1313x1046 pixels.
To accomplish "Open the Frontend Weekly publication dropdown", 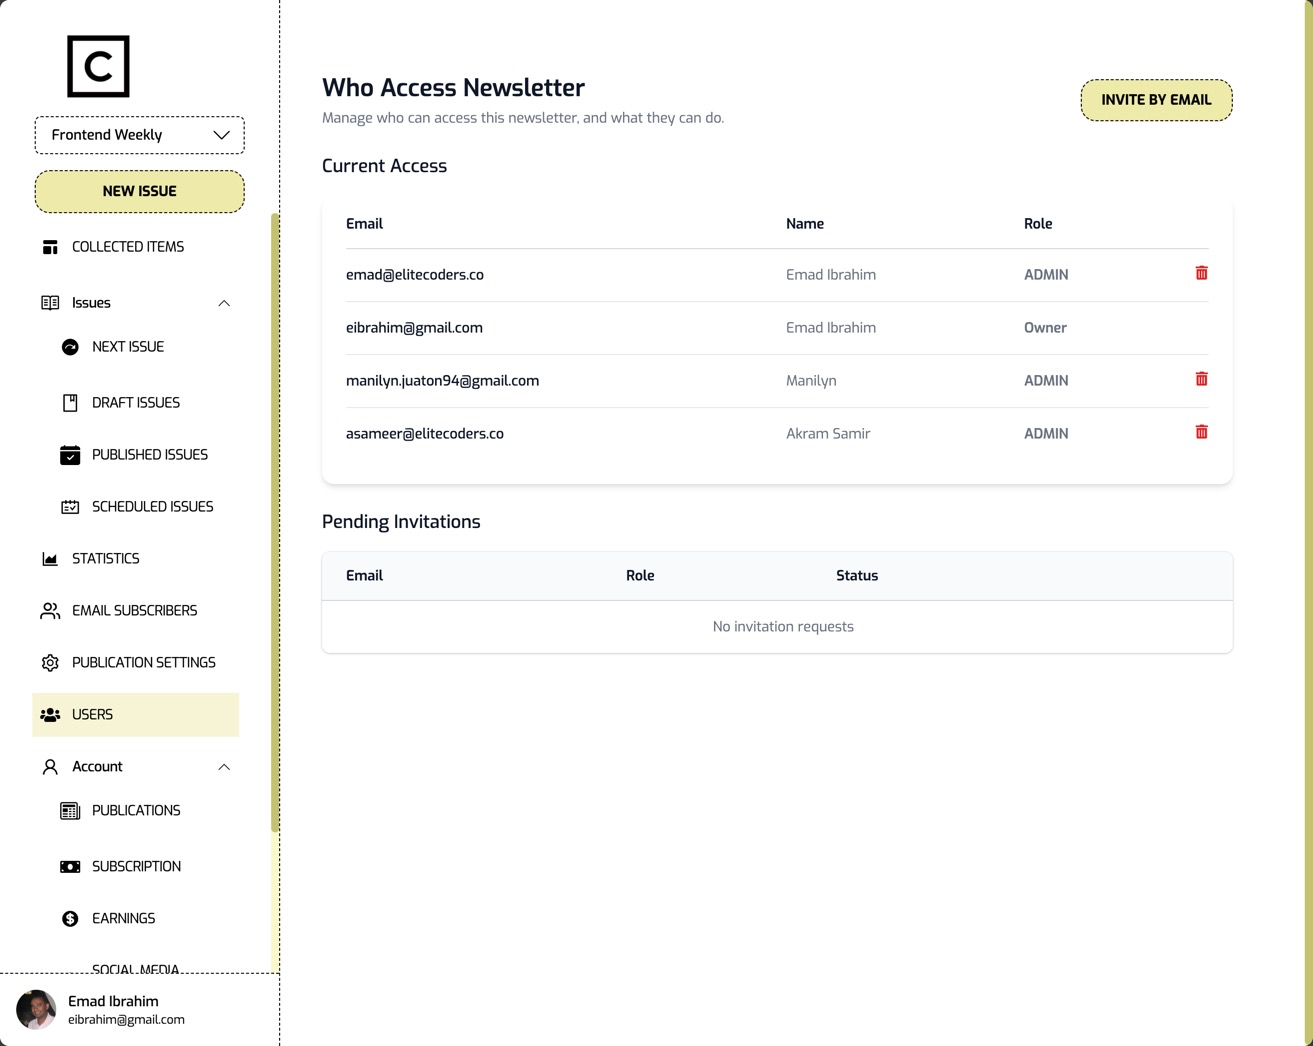I will pos(139,135).
